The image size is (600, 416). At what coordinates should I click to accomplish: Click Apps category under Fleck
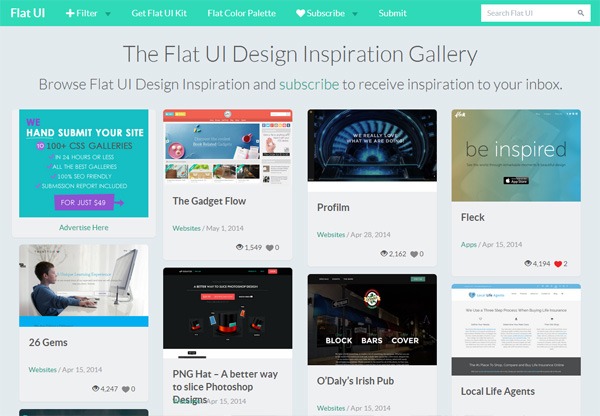point(469,245)
